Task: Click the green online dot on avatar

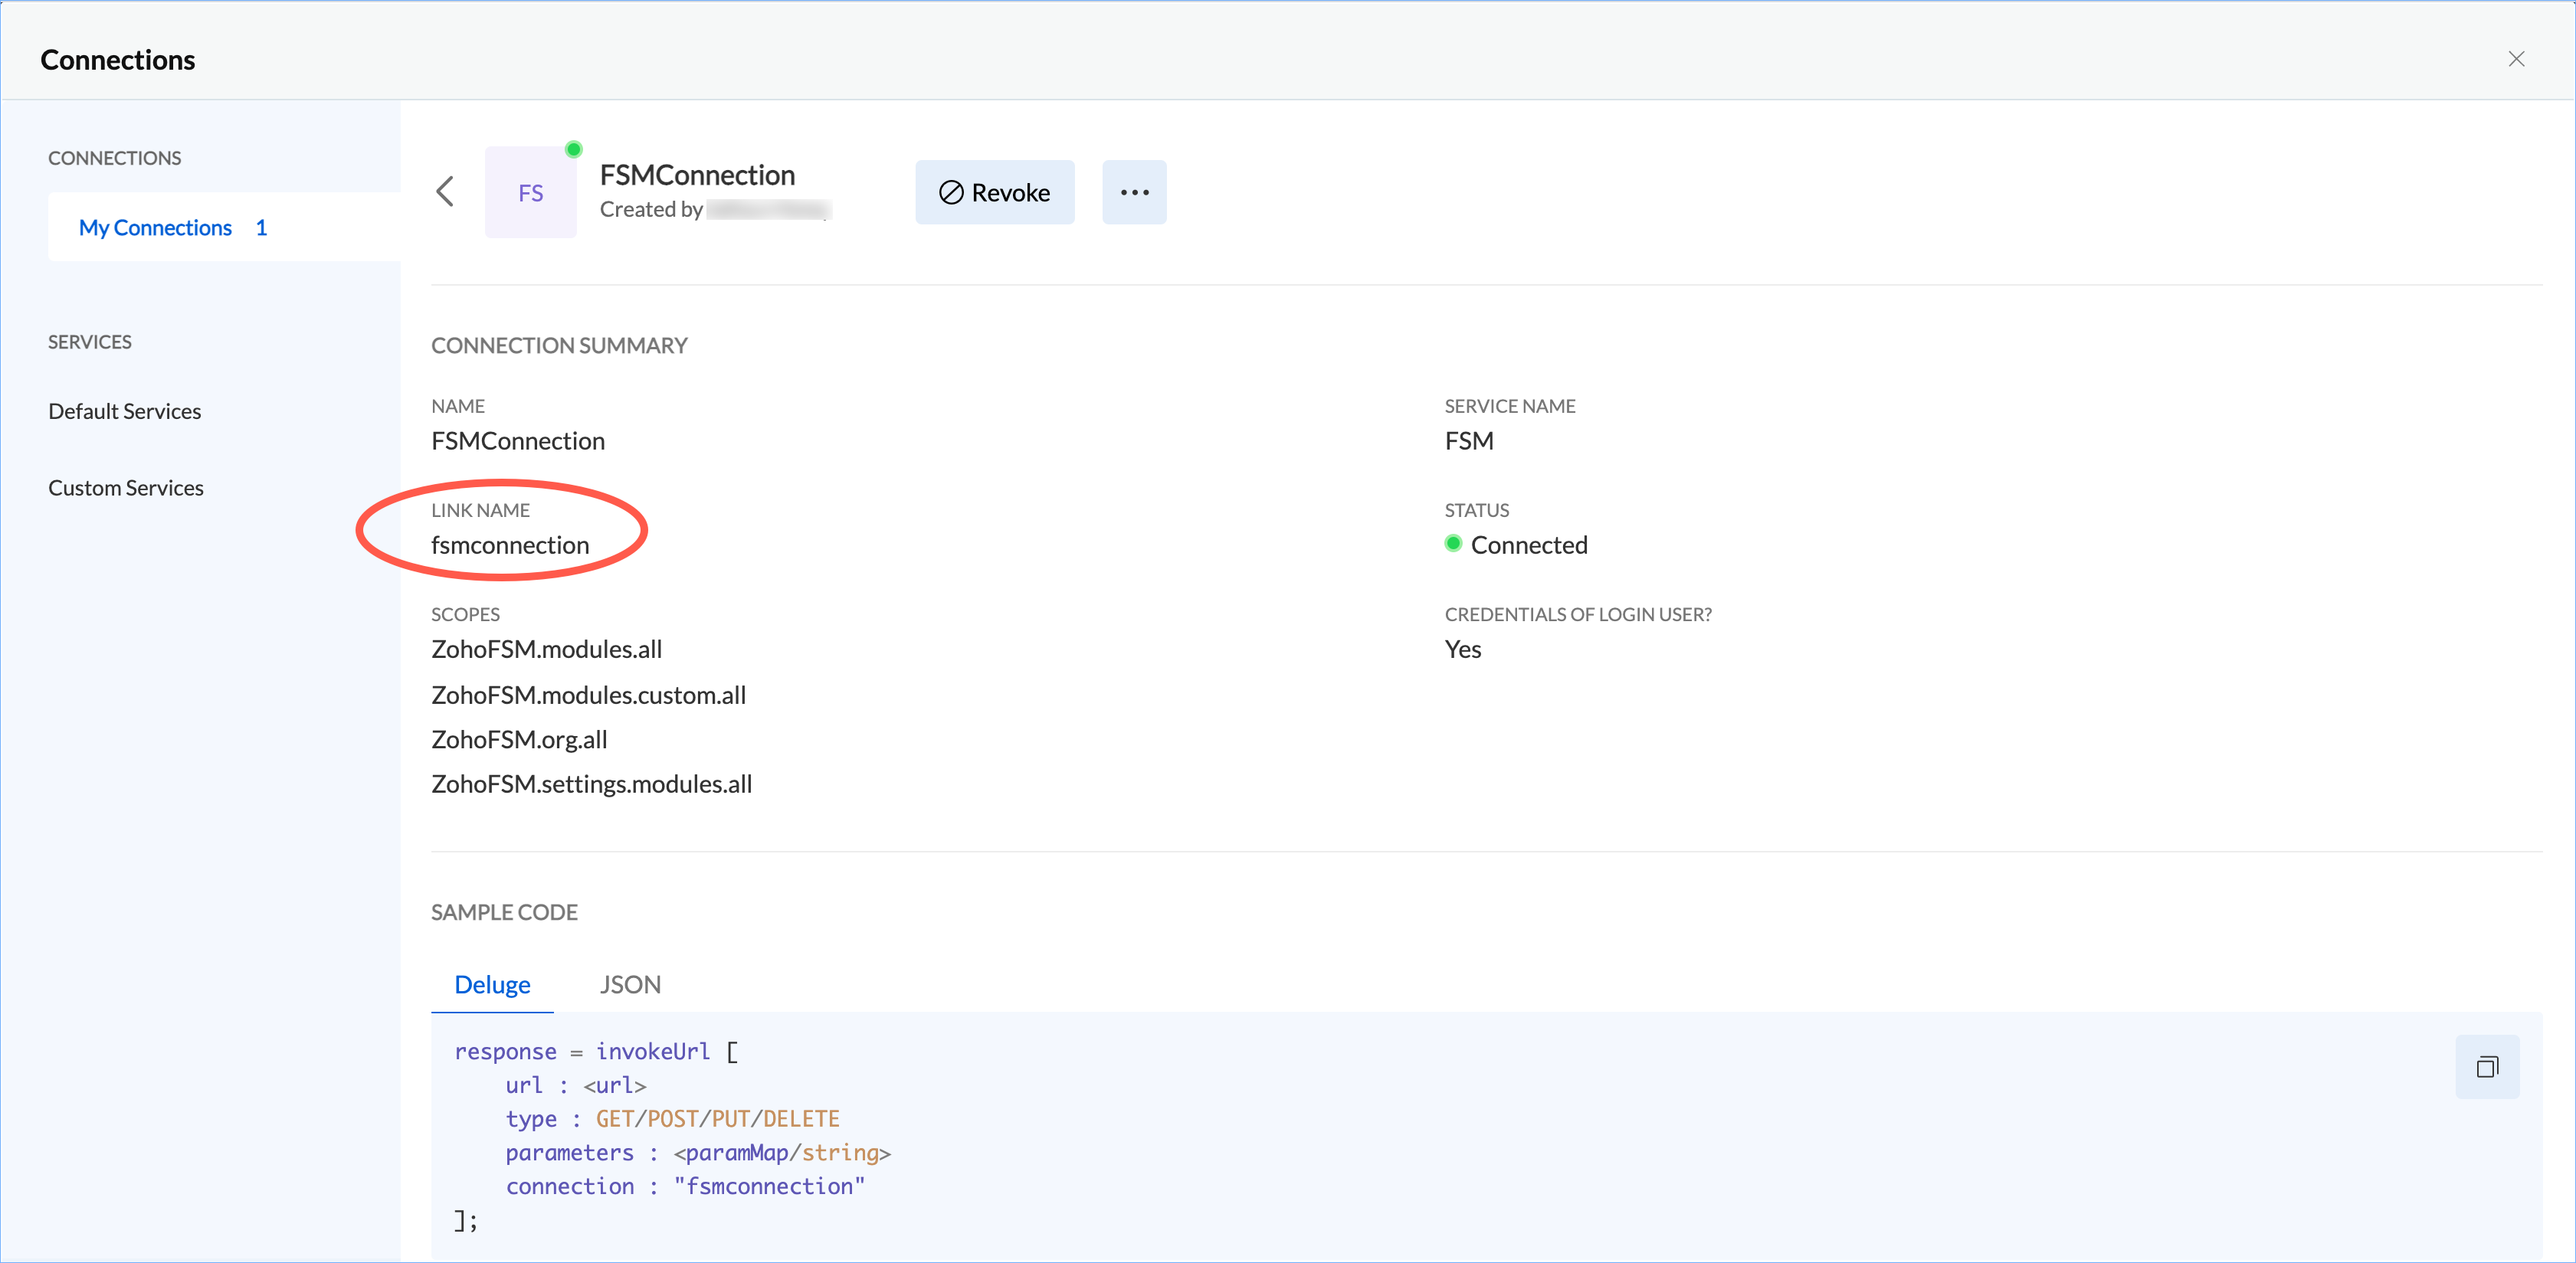Action: click(x=573, y=149)
